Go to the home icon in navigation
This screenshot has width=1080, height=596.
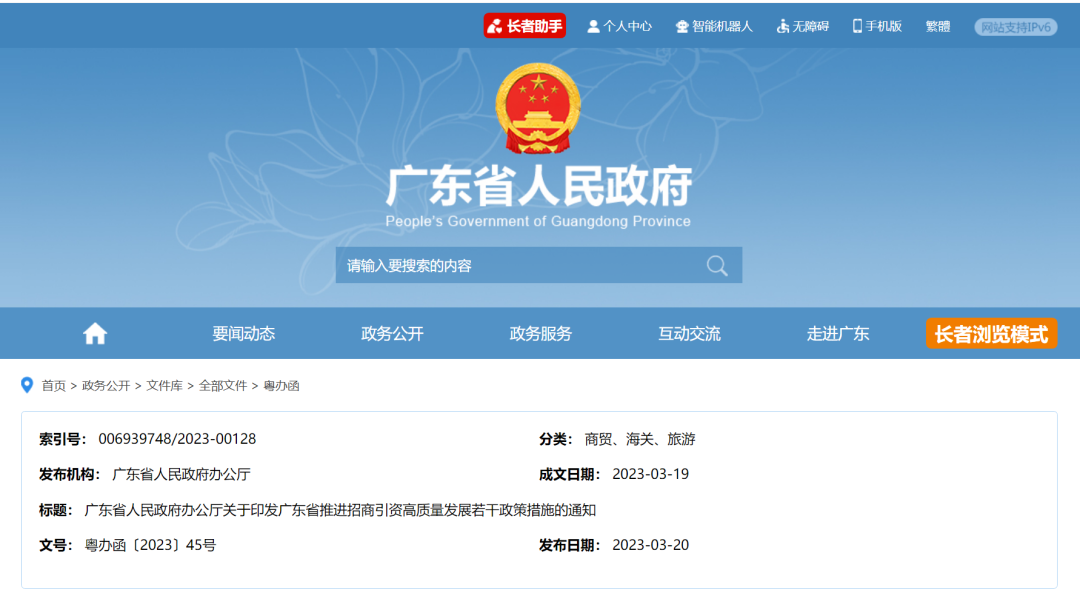pyautogui.click(x=95, y=333)
